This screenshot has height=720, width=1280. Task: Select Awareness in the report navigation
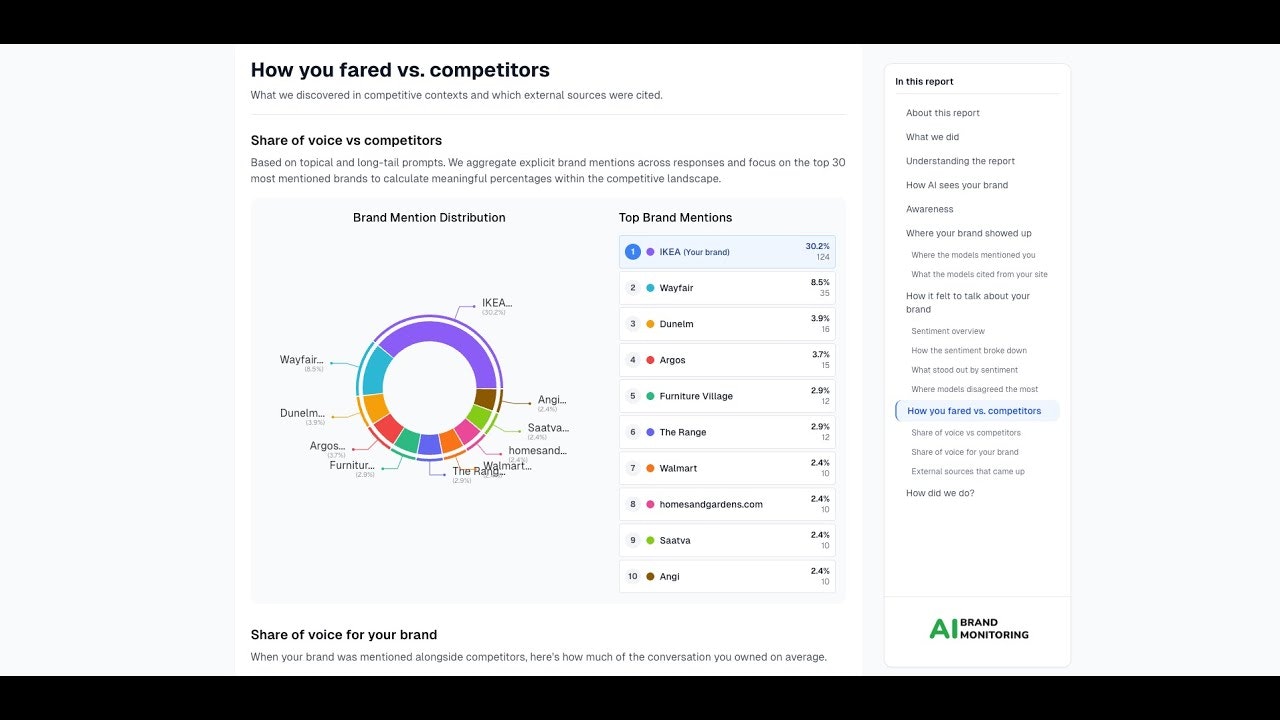point(927,209)
